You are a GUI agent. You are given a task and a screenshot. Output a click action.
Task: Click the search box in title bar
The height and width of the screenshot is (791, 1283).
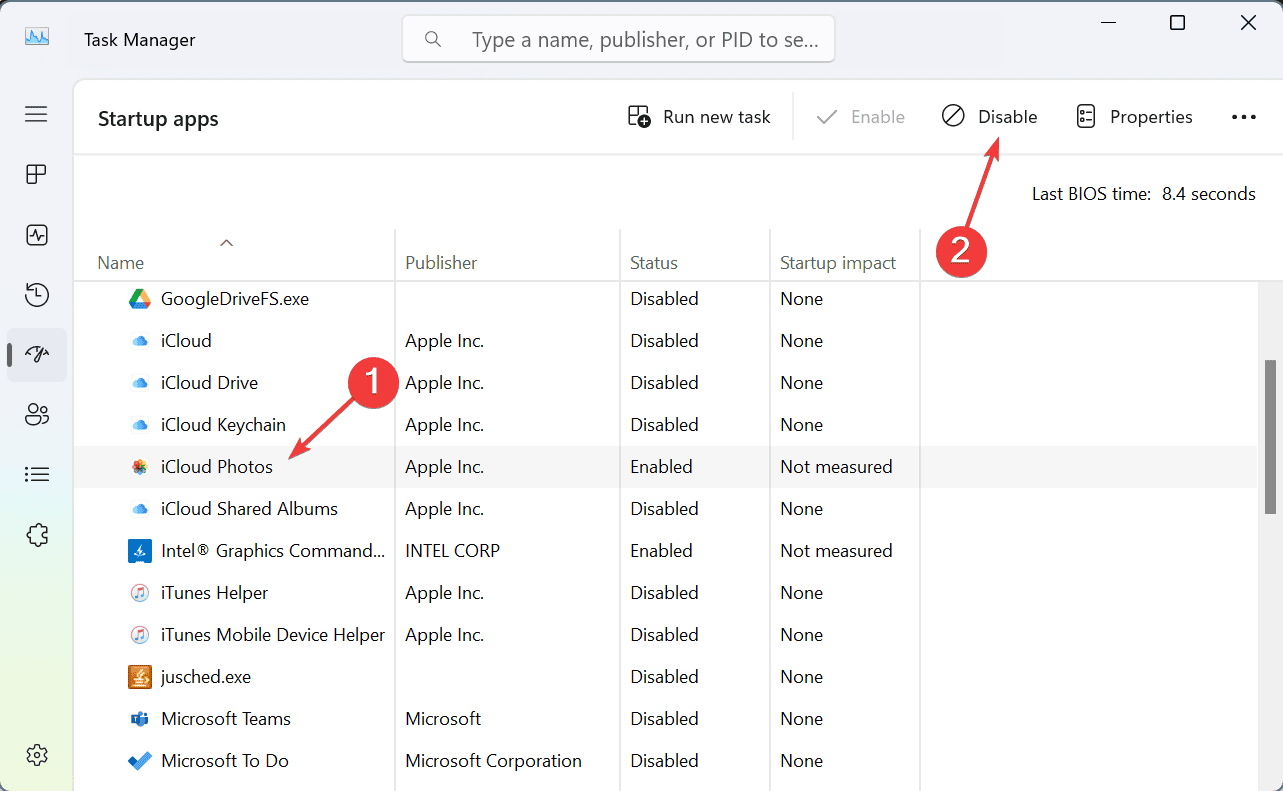coord(618,40)
